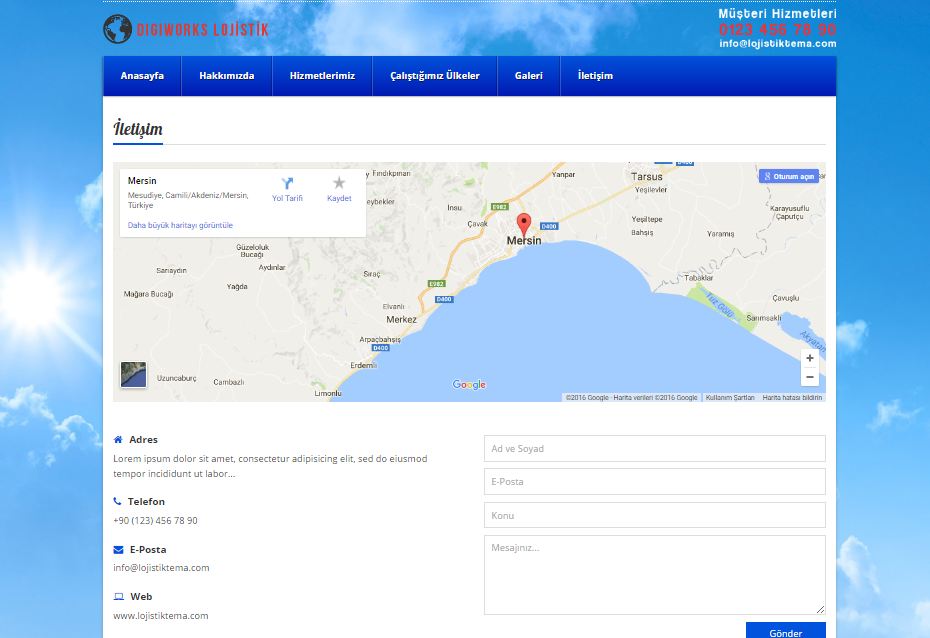The image size is (930, 638).
Task: Click into the Mesajınız text area
Action: 655,575
